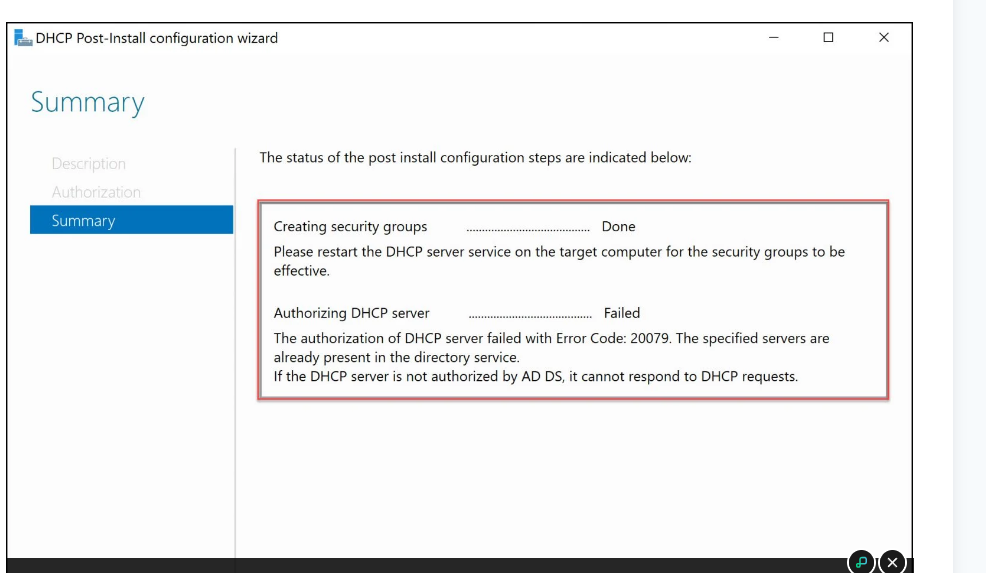Close the DHCP Post-Install configuration wizard
The height and width of the screenshot is (573, 986).
[884, 38]
